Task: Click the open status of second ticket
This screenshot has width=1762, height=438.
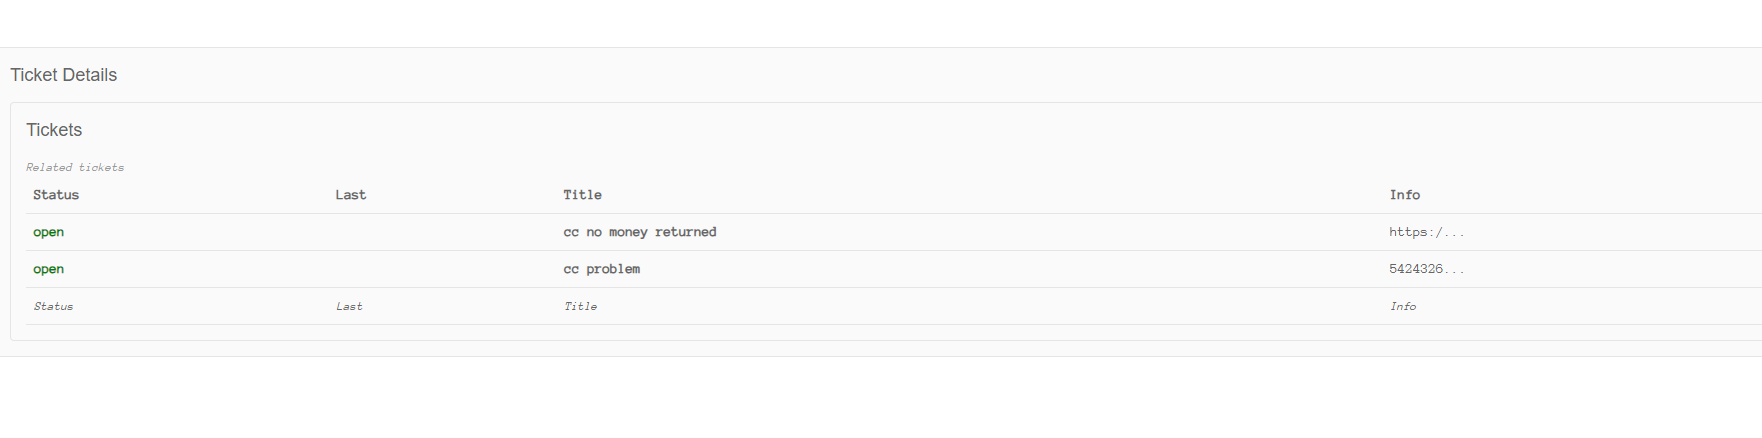Action: (x=48, y=269)
